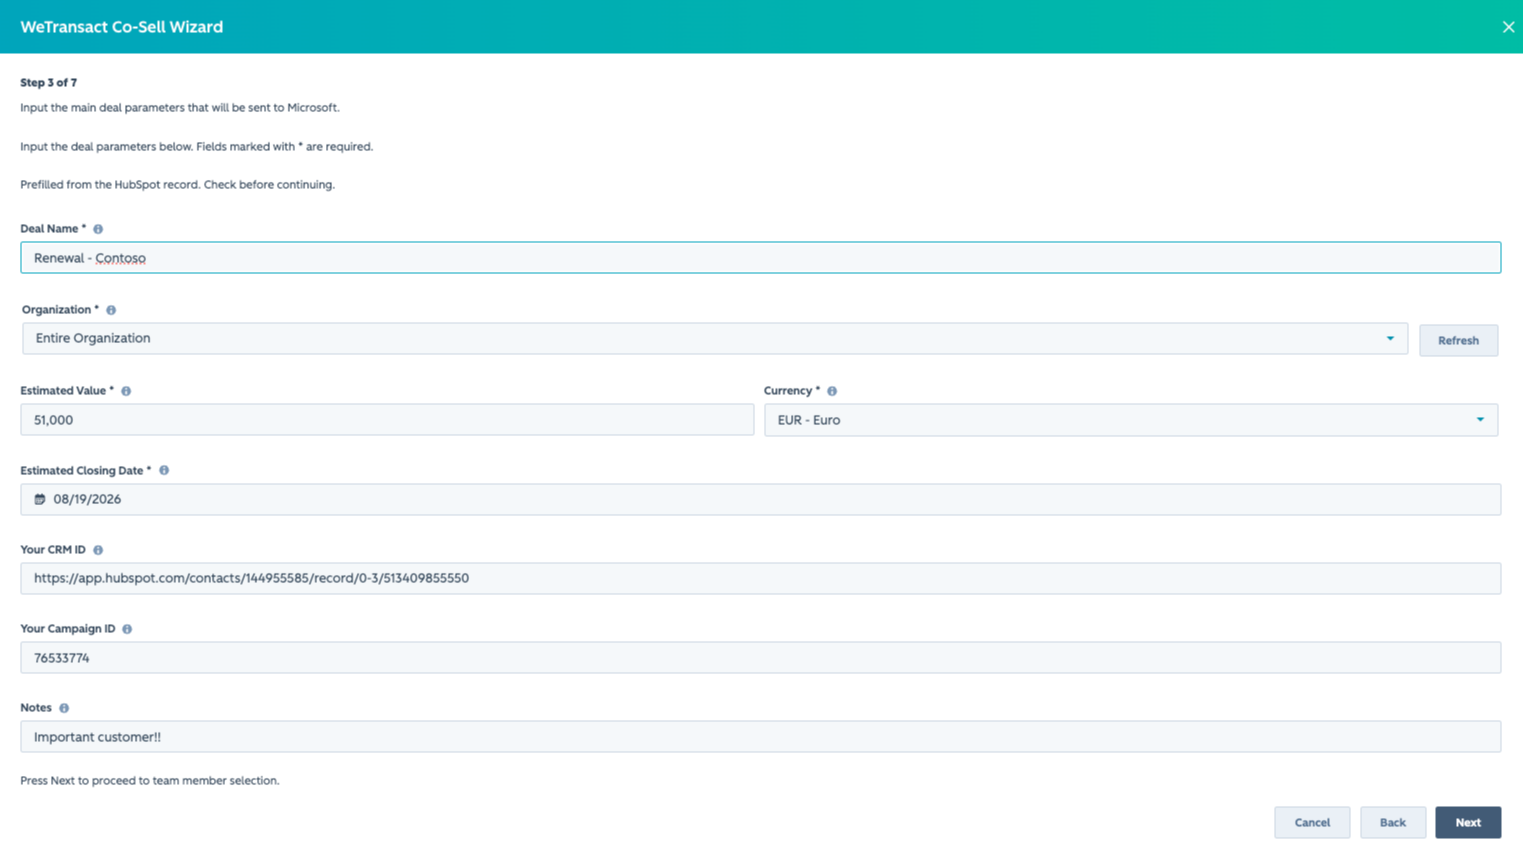Click the WeTransact Co-Sell Wizard title
The width and height of the screenshot is (1523, 857).
tap(121, 27)
